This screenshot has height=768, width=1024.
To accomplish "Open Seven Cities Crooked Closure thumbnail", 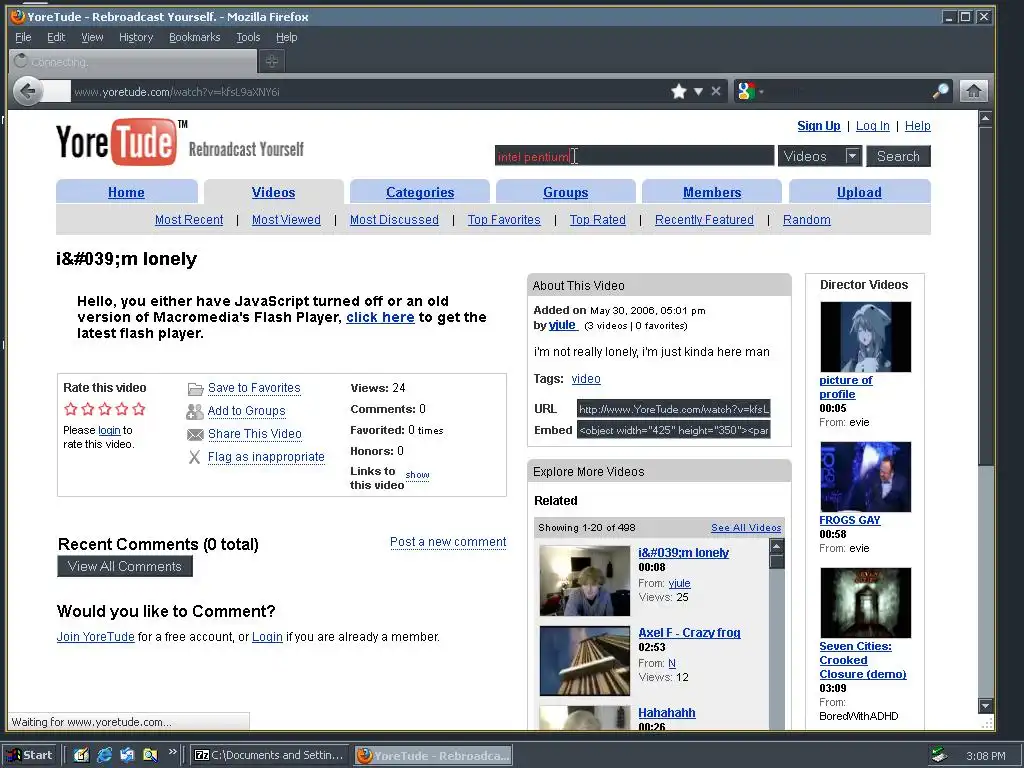I will (x=865, y=603).
